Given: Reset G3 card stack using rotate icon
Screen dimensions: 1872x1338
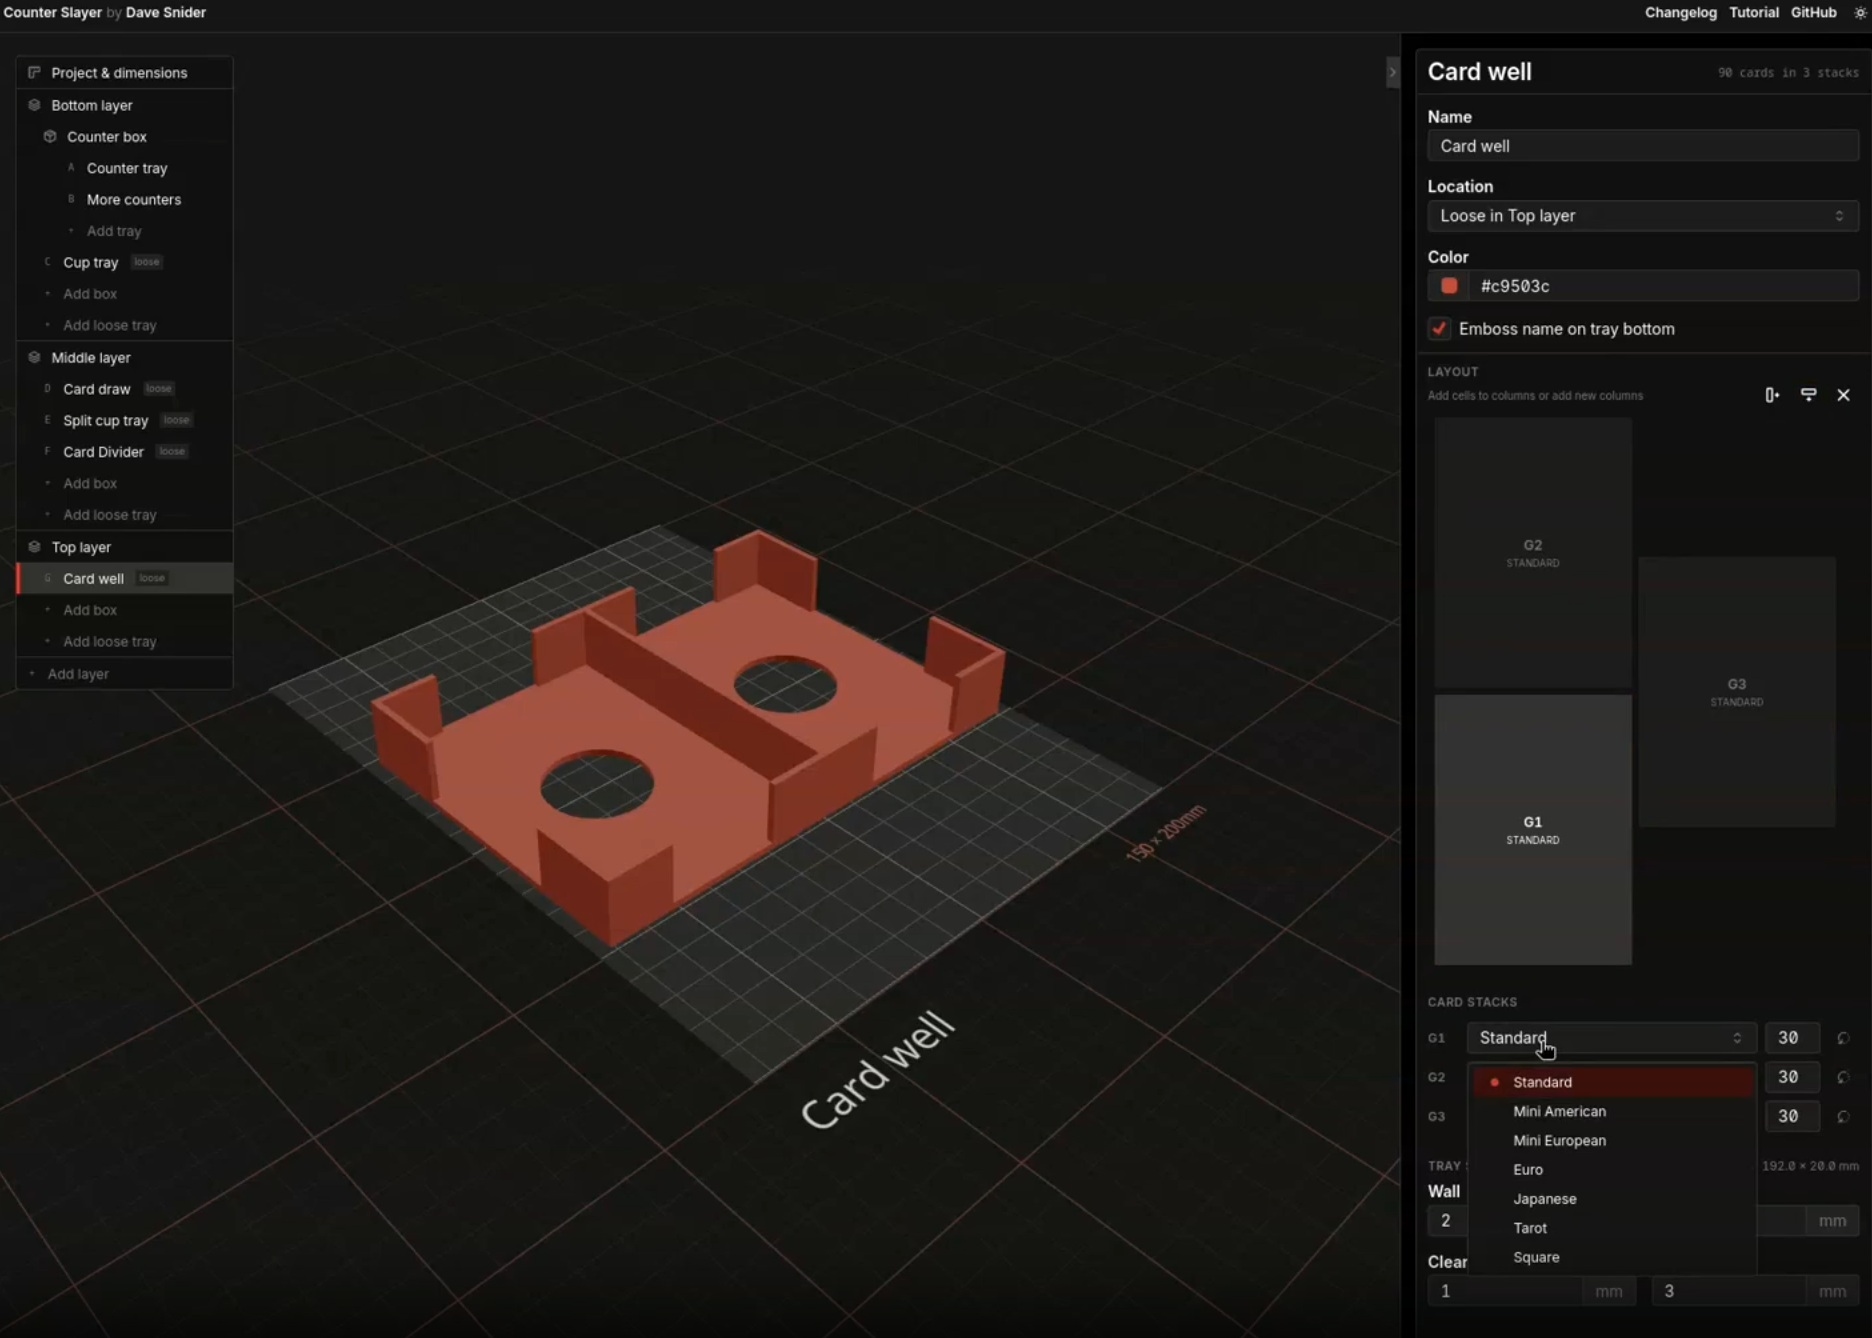Looking at the screenshot, I should tap(1843, 1117).
